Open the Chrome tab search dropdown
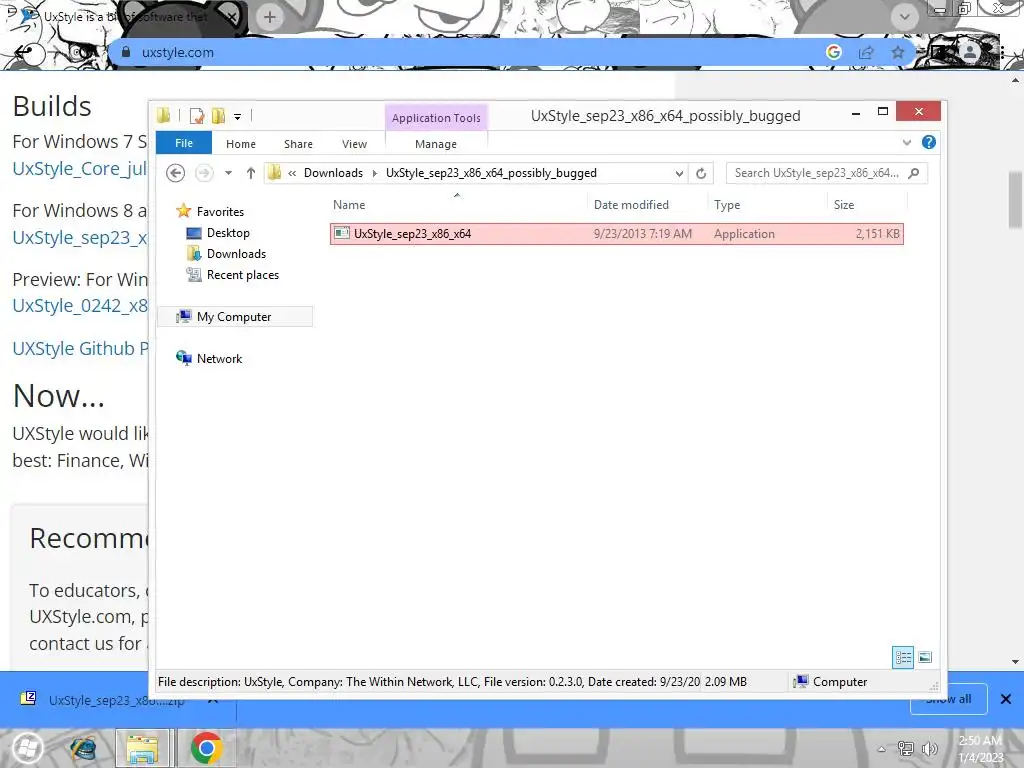The image size is (1024, 768). coord(904,17)
